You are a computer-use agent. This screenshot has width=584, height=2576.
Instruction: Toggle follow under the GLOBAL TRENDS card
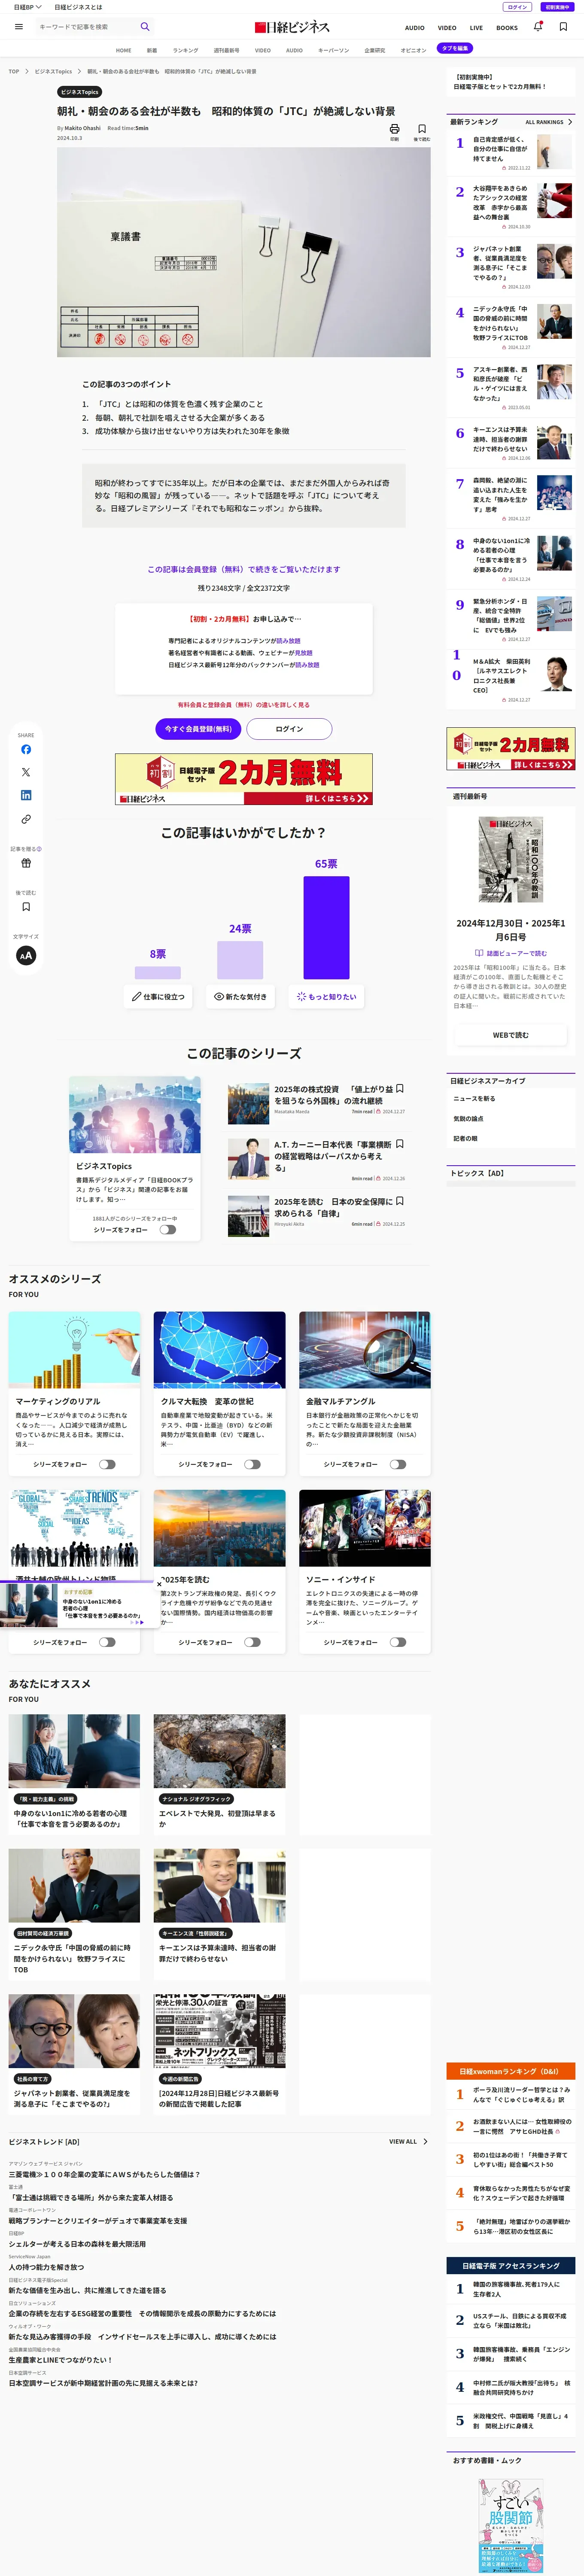click(x=107, y=1642)
